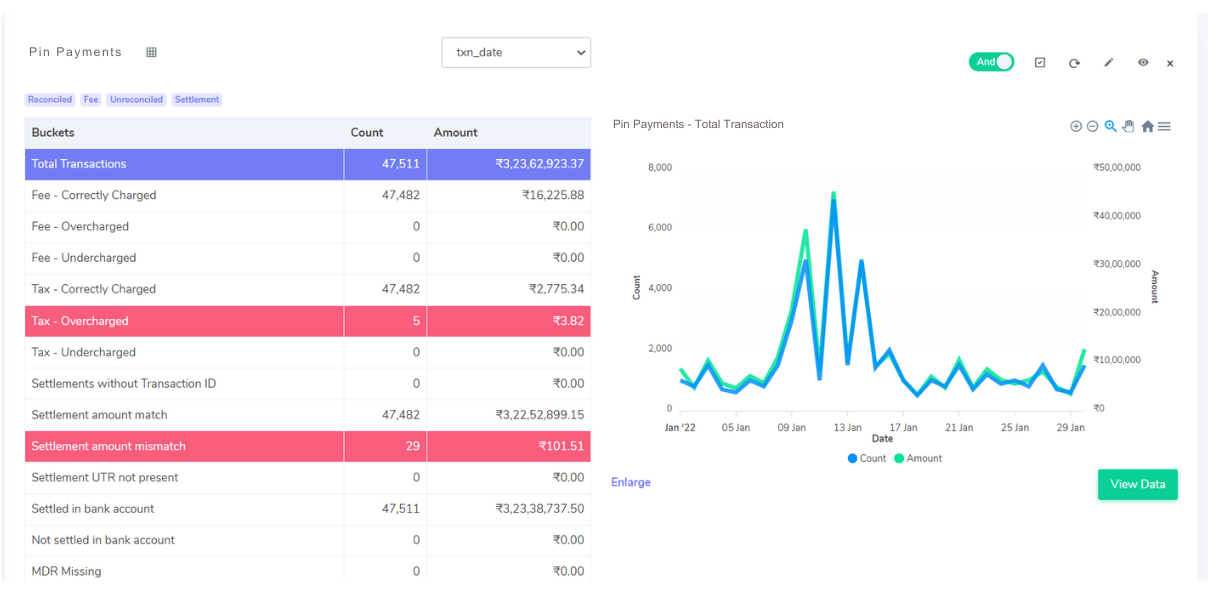Click the zoom in icon on the chart
The image size is (1210, 600).
tap(1076, 126)
